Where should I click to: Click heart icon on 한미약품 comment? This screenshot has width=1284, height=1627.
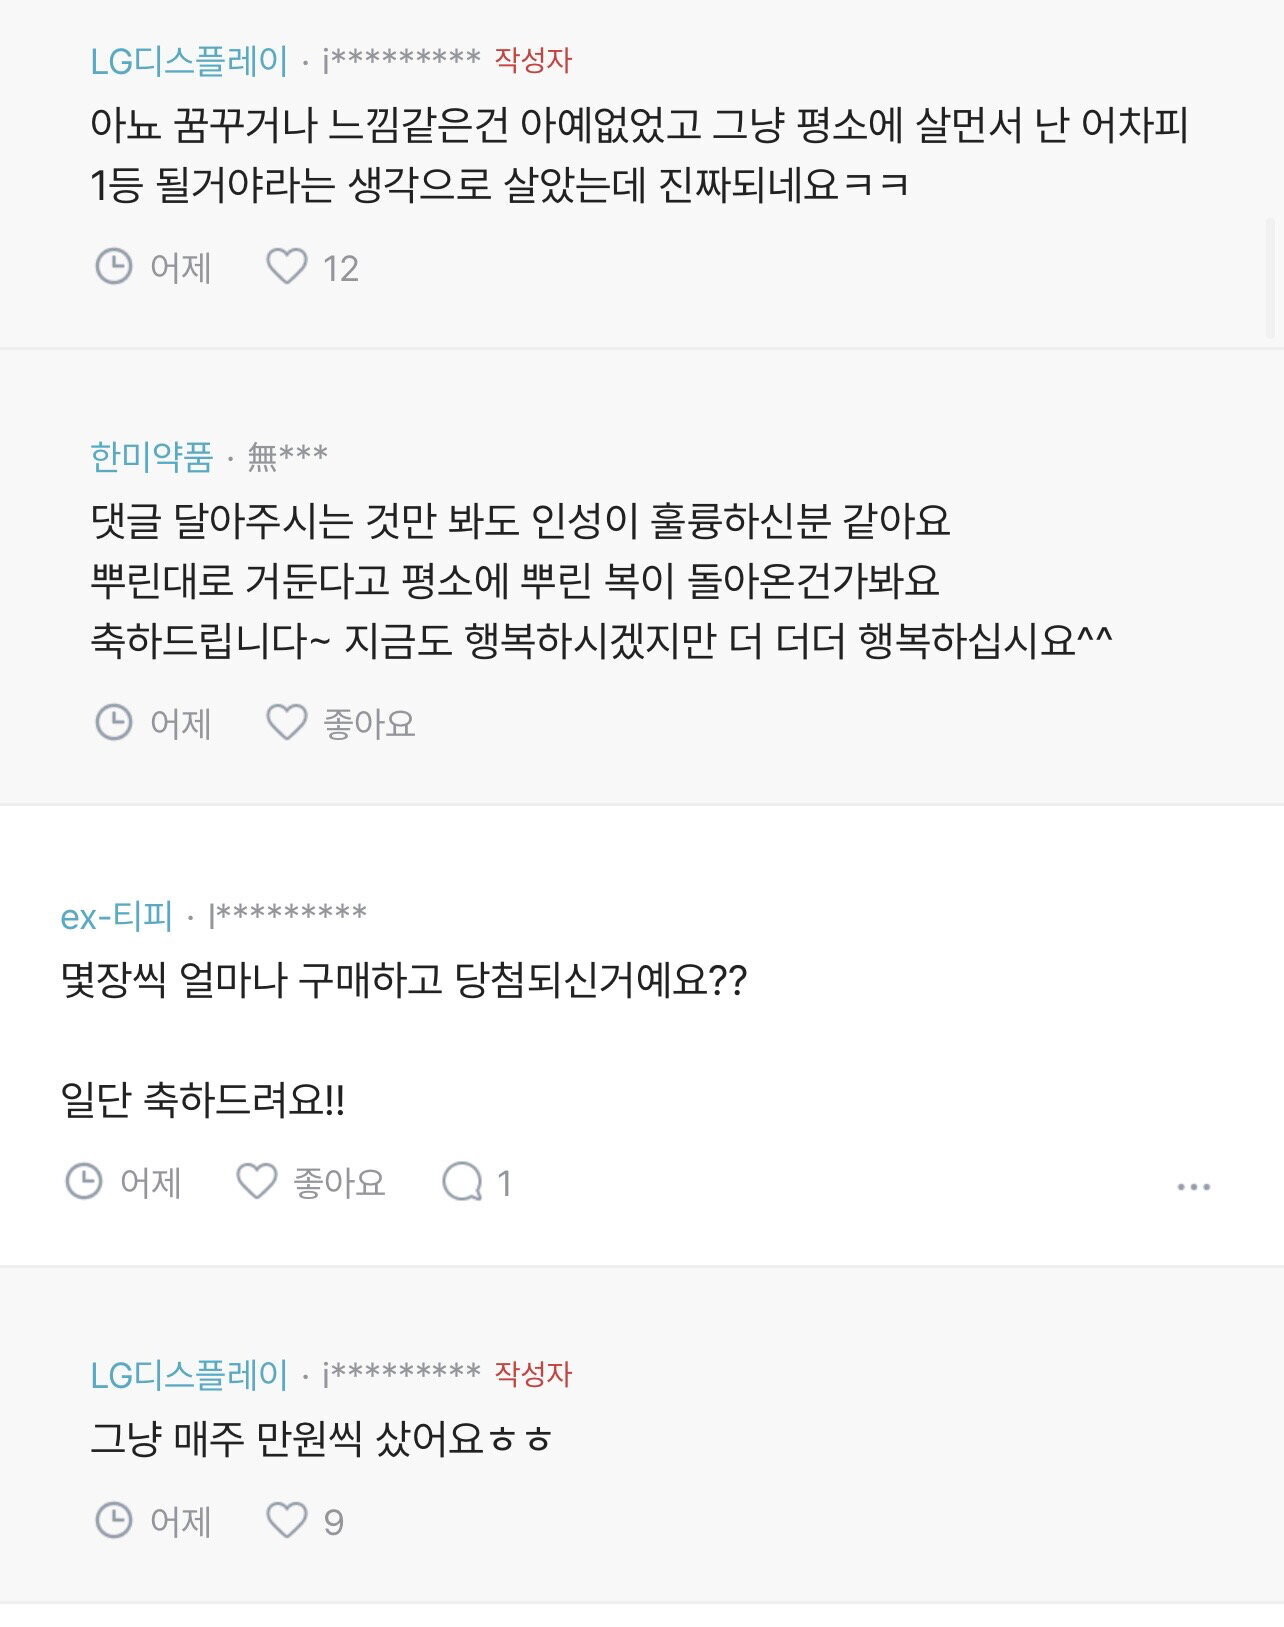coord(286,722)
